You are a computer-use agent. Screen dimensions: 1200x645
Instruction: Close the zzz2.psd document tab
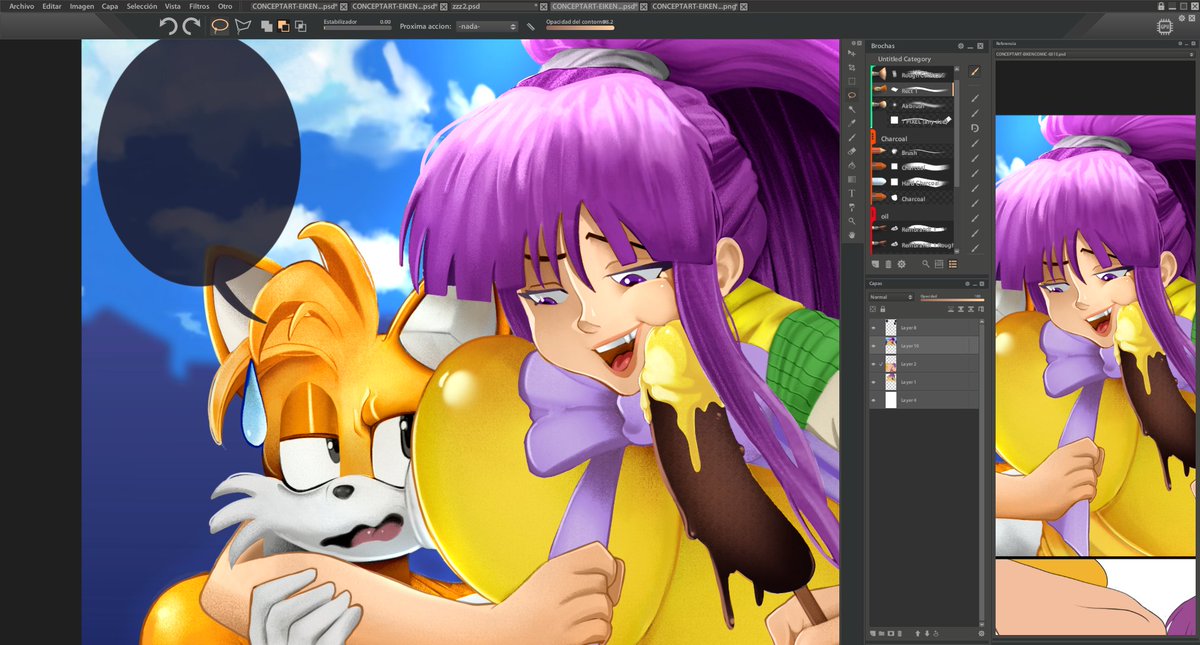pyautogui.click(x=543, y=6)
